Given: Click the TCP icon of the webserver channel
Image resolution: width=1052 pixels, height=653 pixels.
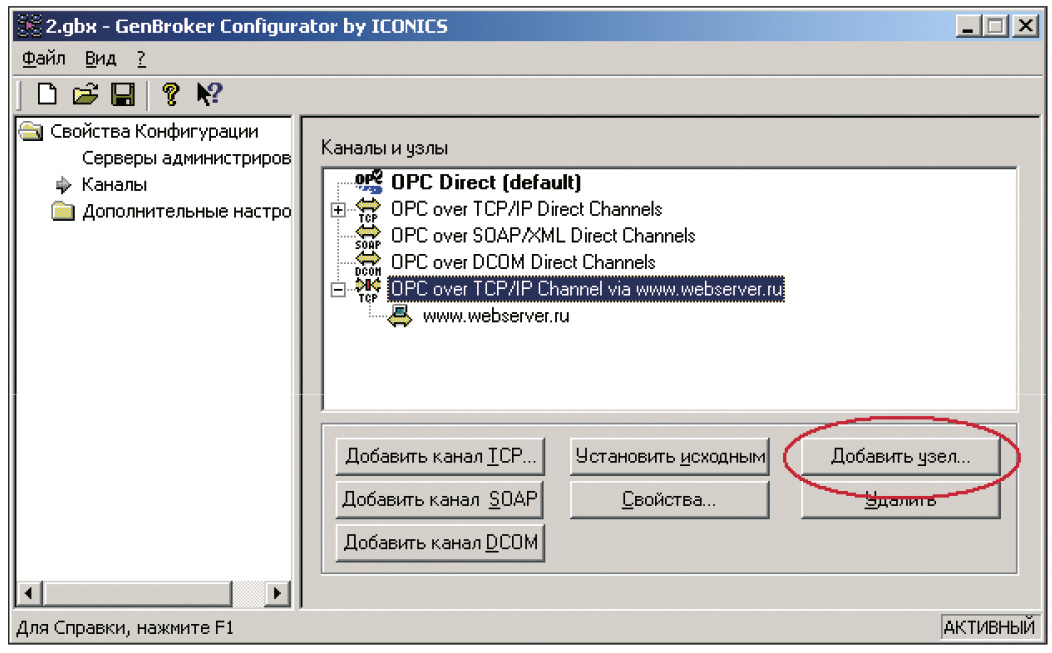Looking at the screenshot, I should click(x=368, y=289).
